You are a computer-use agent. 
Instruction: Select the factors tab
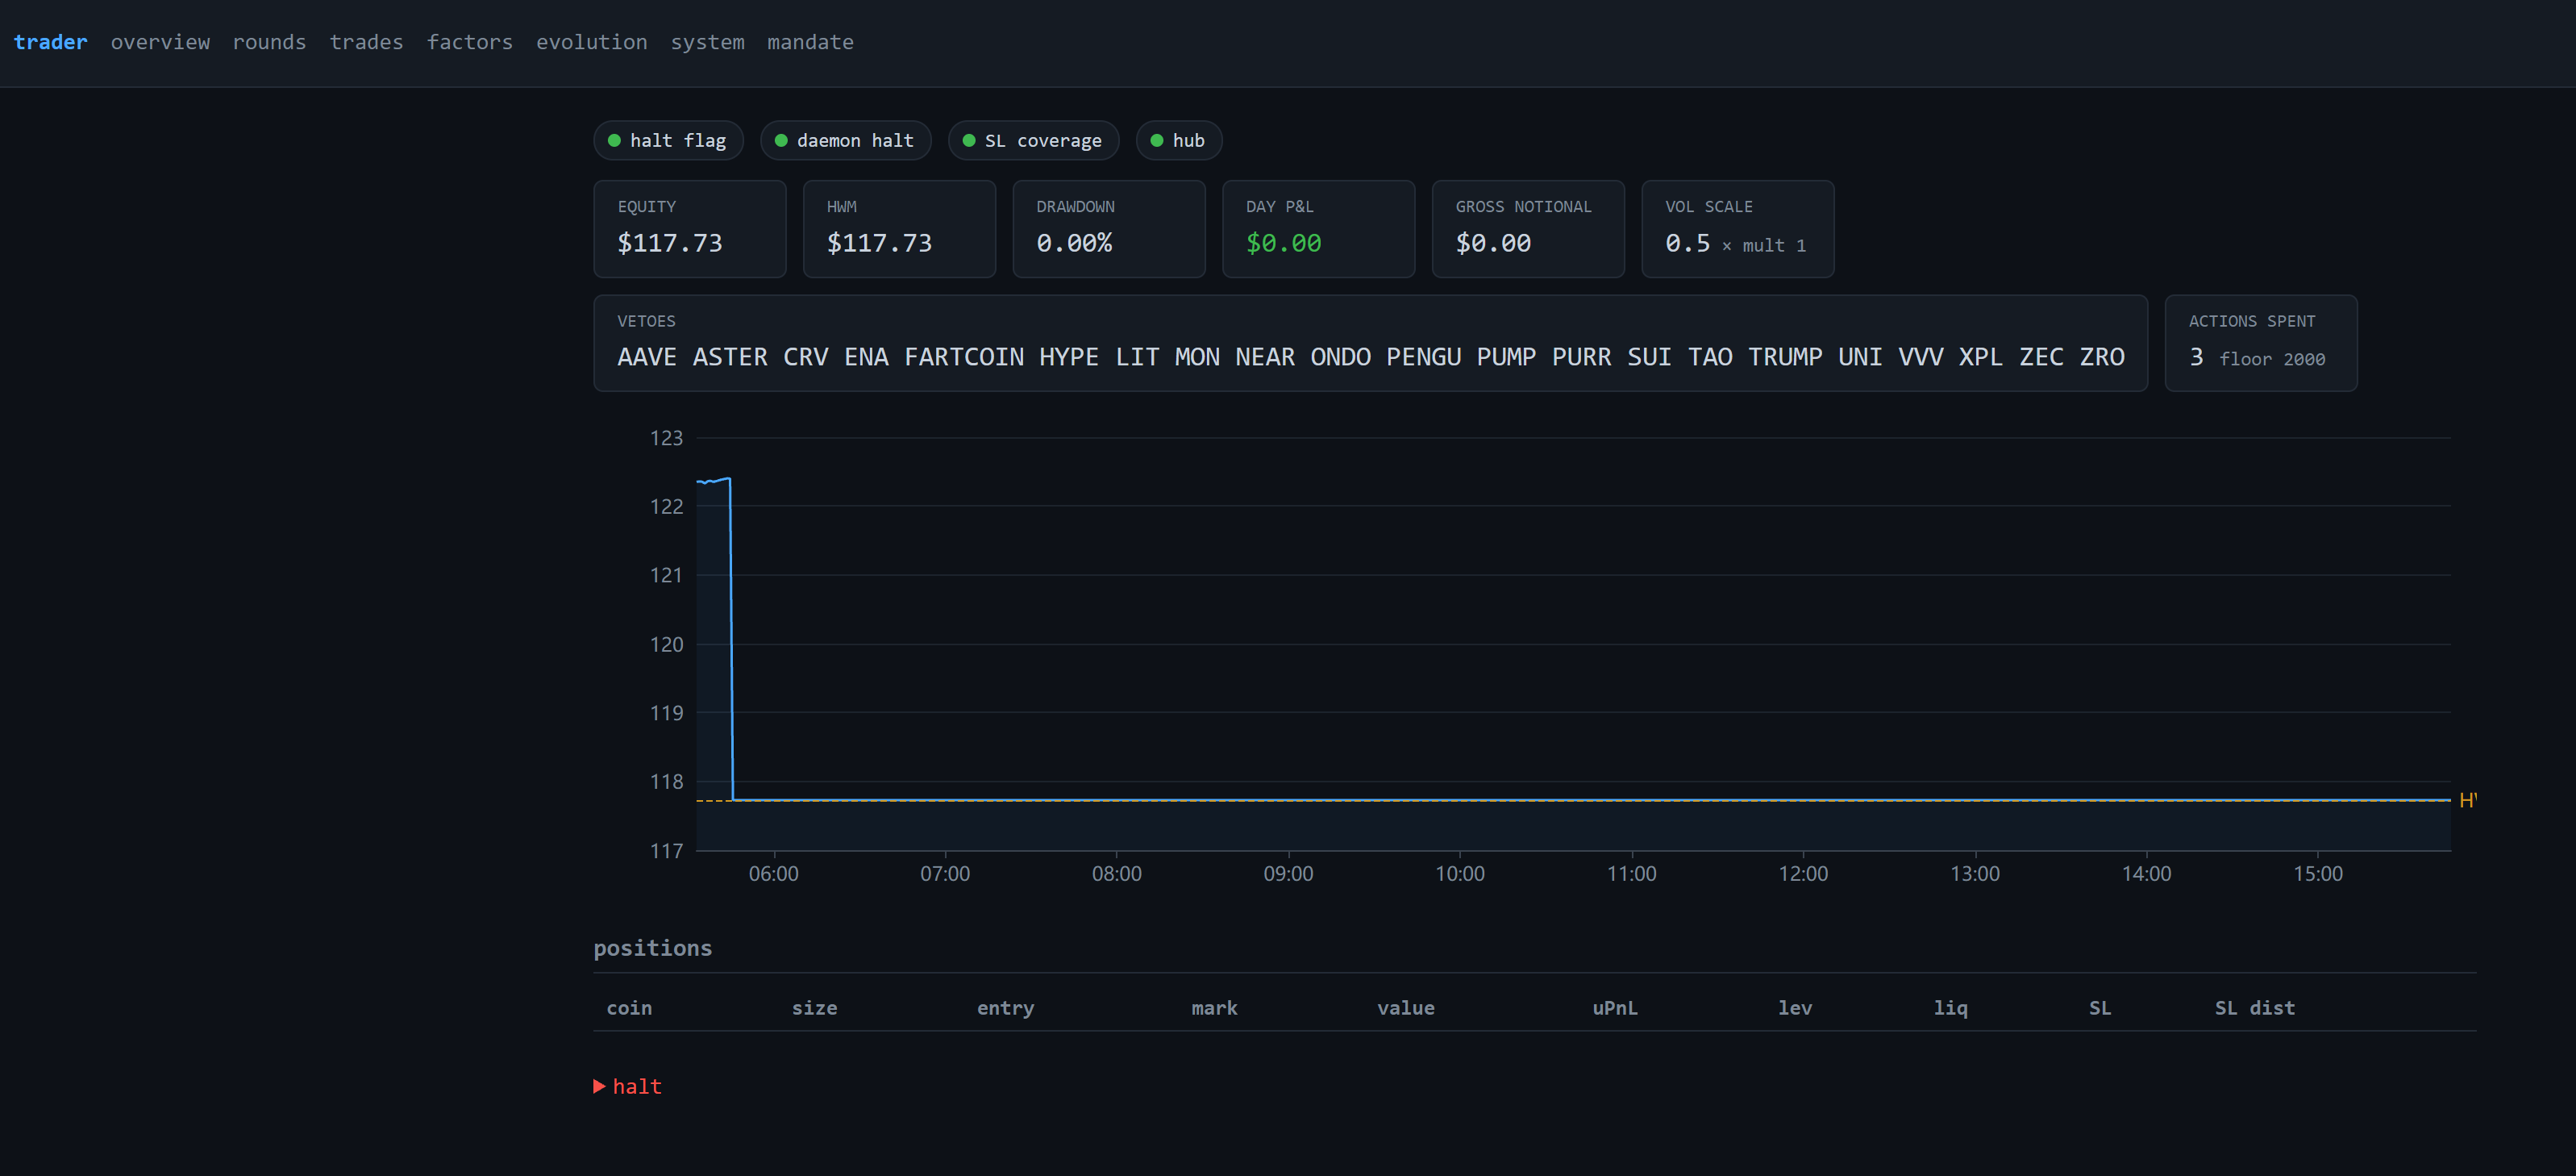click(469, 42)
